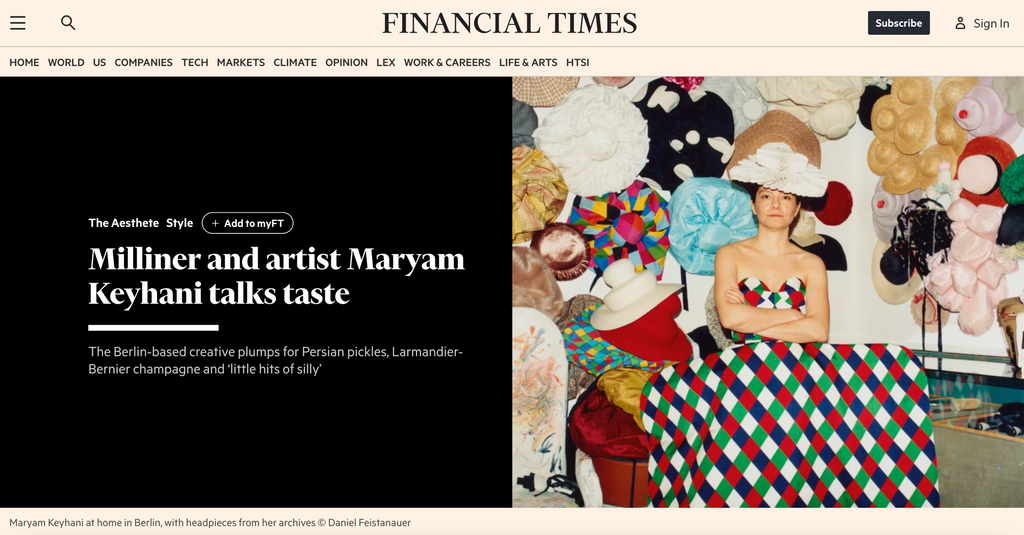Screen dimensions: 1024x535
Task: Click the search magnifier icon
Action: [x=68, y=23]
